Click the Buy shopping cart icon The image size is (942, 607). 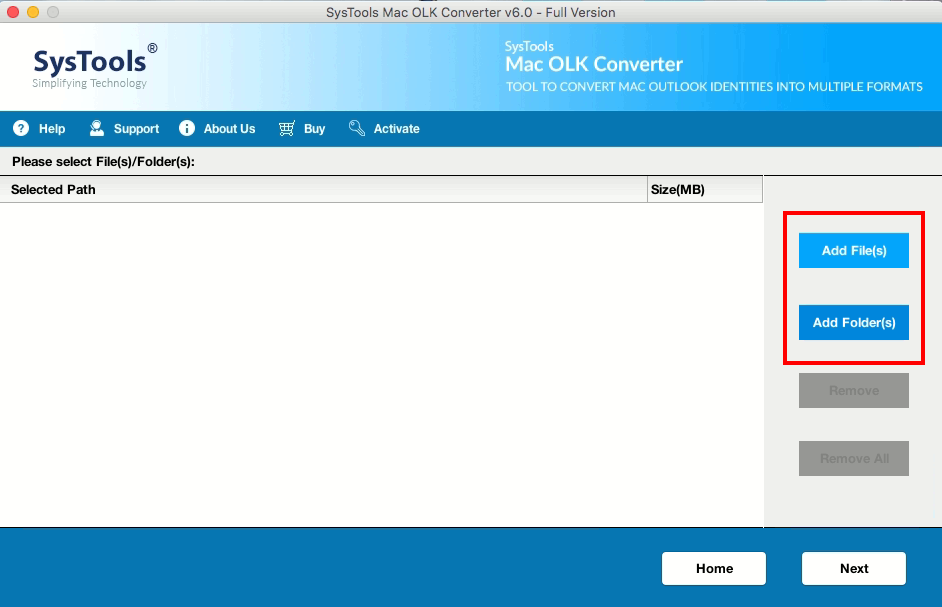tap(287, 128)
